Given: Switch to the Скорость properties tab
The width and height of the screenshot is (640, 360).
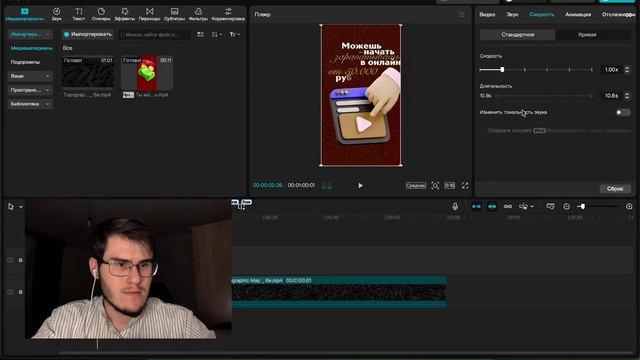Looking at the screenshot, I should 542,15.
